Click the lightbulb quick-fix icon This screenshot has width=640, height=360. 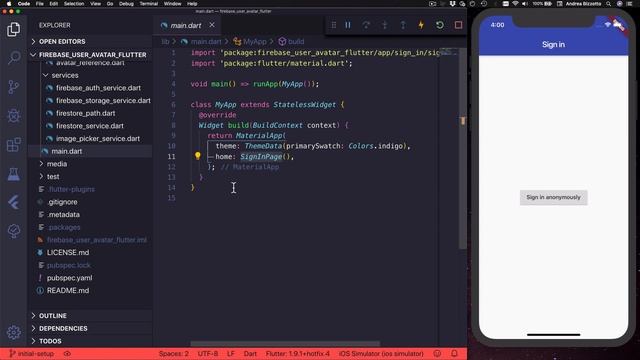[x=198, y=156]
